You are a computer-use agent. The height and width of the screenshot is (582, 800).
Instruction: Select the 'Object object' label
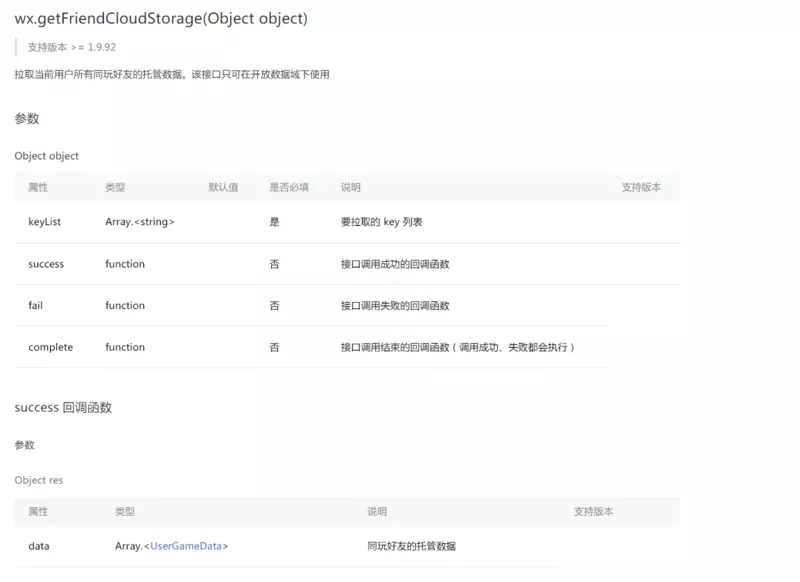click(46, 156)
